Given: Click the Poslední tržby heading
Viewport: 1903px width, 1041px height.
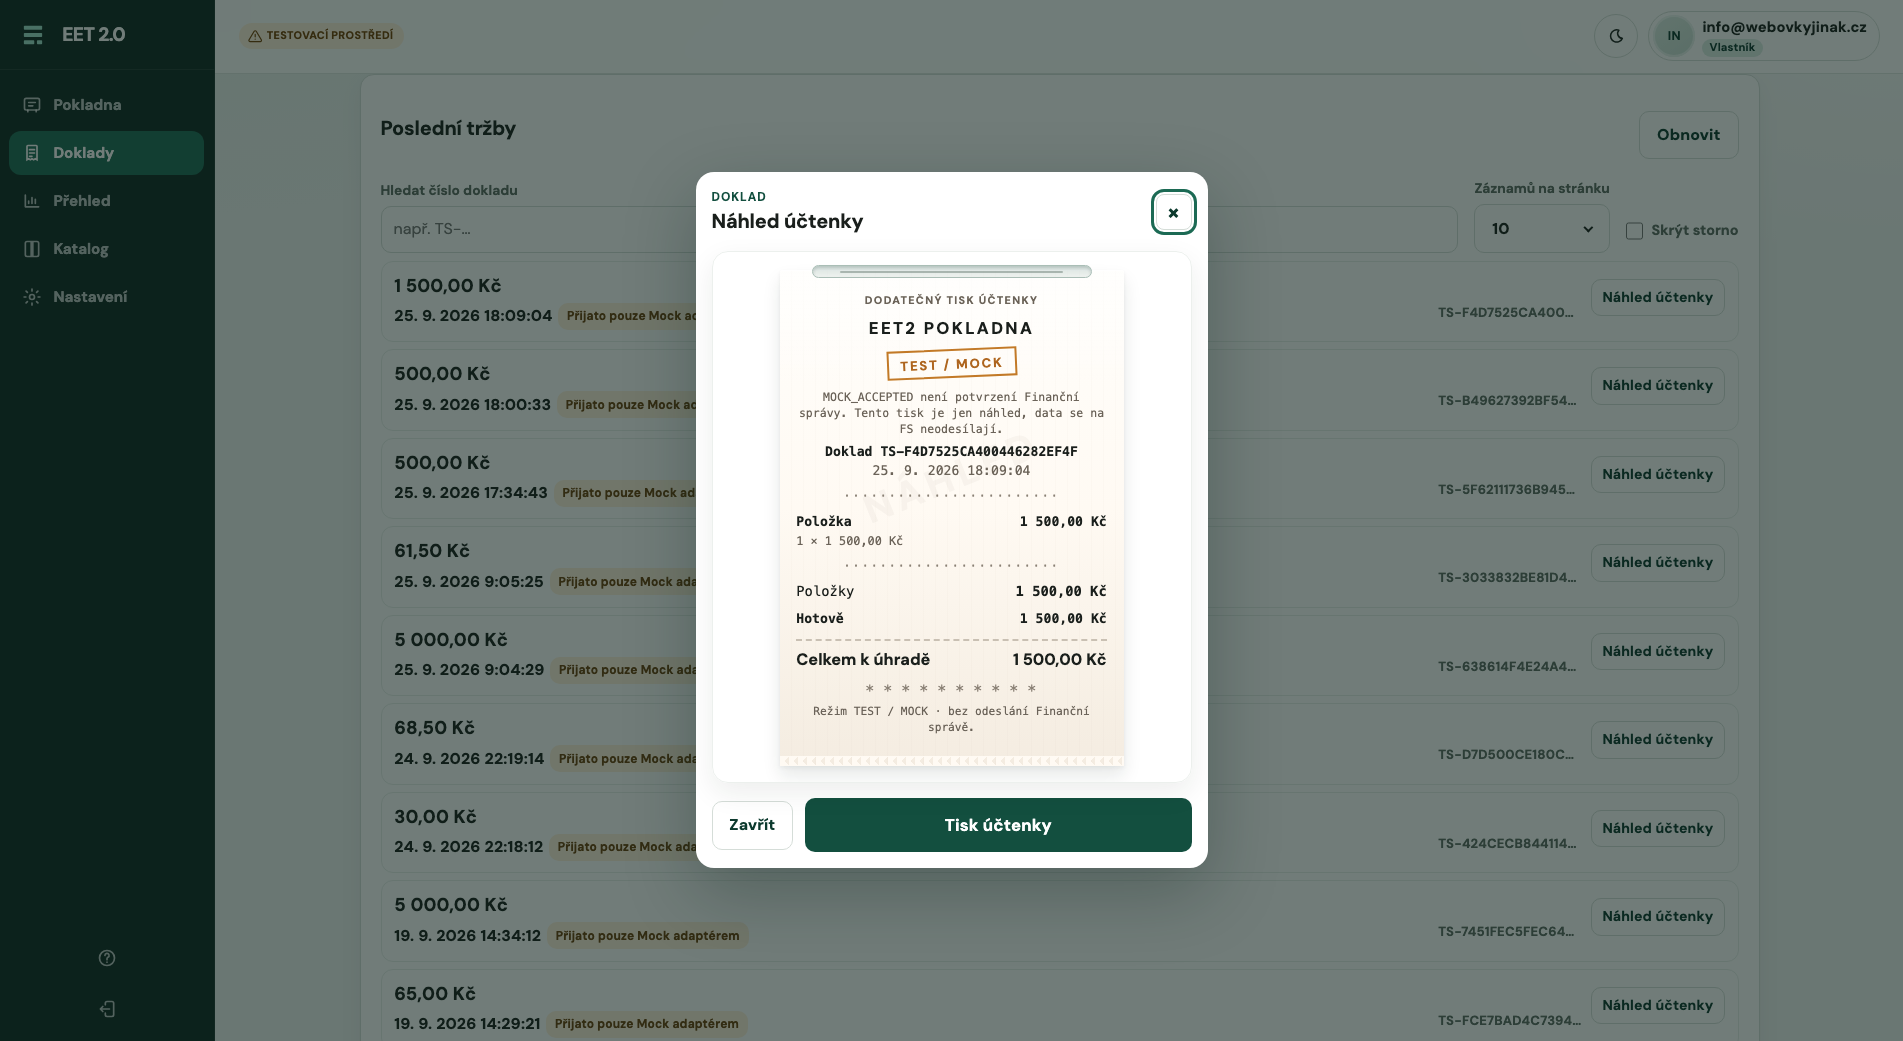Looking at the screenshot, I should tap(448, 128).
